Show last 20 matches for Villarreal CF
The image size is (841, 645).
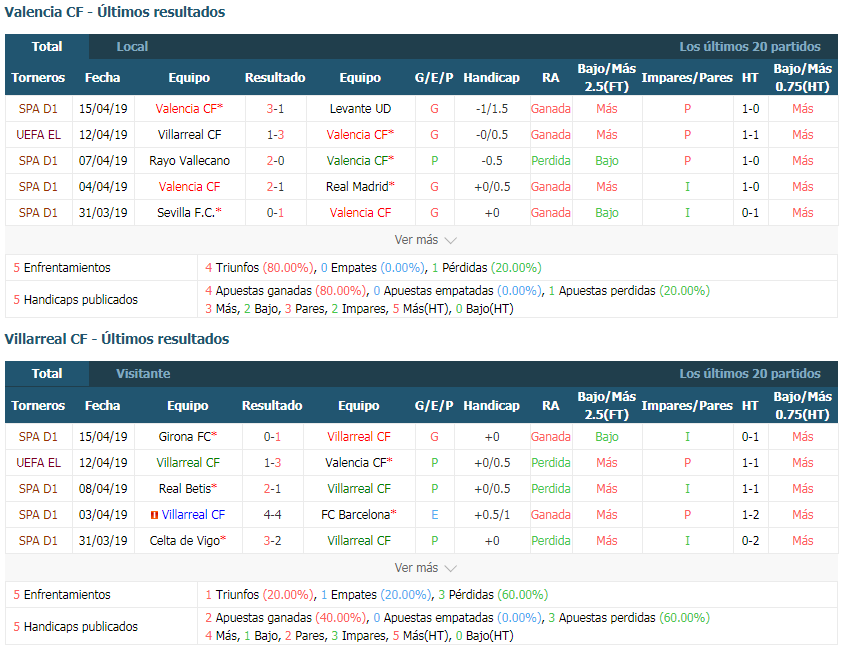(750, 374)
